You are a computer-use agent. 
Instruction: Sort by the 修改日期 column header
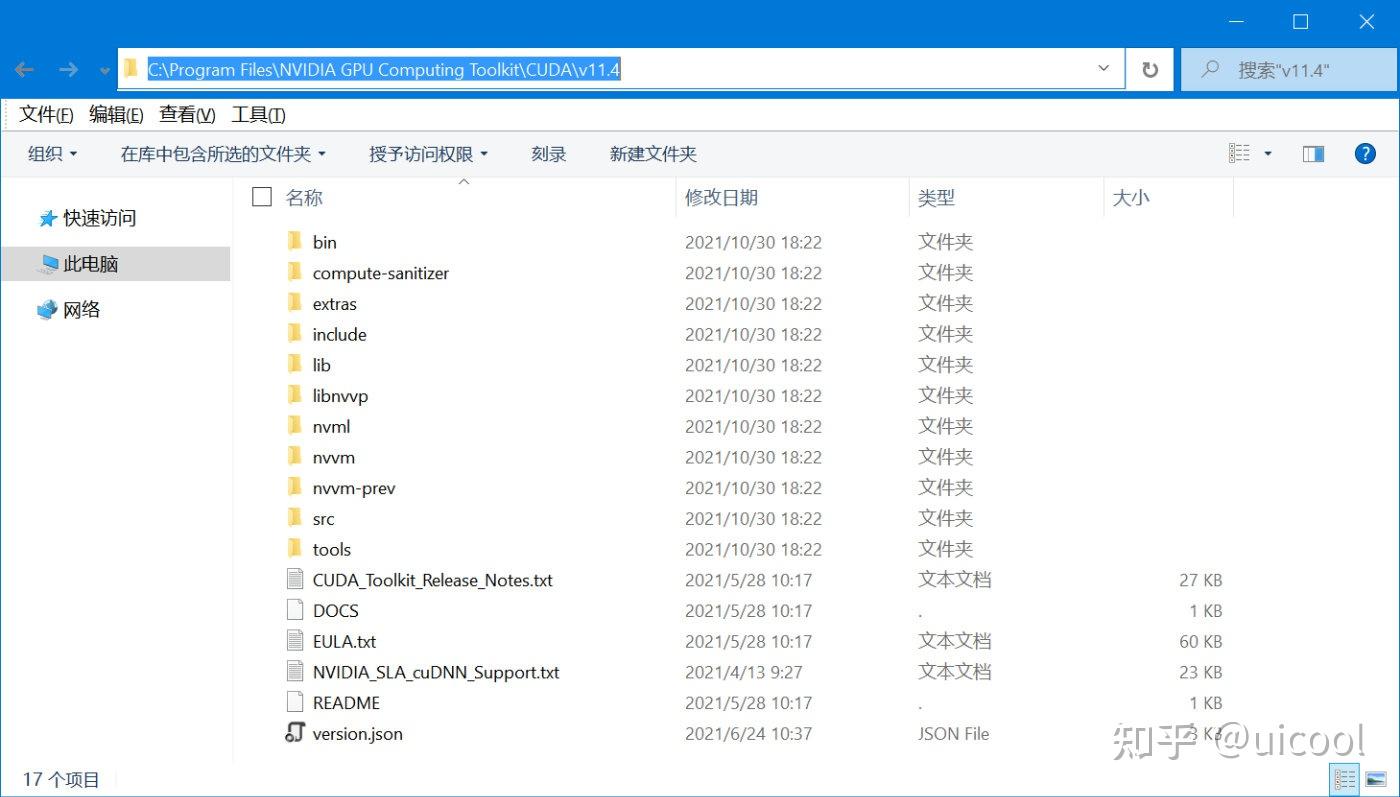721,197
